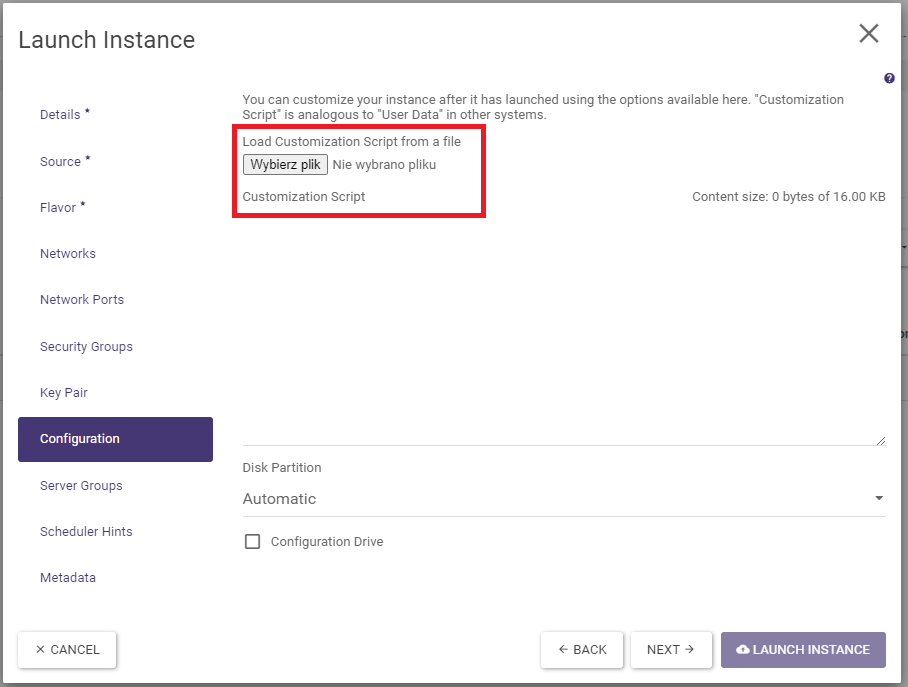Select the Networks step
This screenshot has width=908, height=687.
68,254
